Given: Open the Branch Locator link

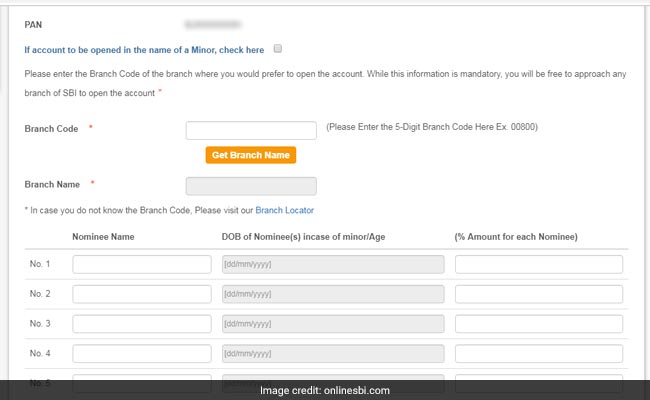Looking at the screenshot, I should click(284, 210).
